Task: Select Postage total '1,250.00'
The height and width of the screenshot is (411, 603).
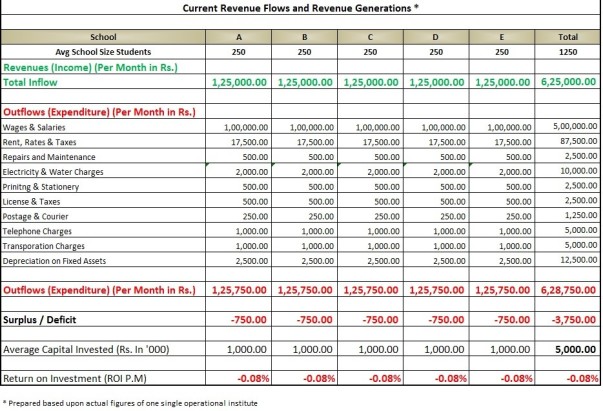Action: point(581,215)
